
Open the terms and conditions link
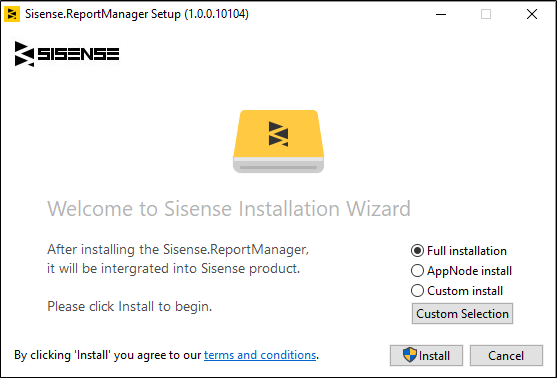(x=260, y=355)
